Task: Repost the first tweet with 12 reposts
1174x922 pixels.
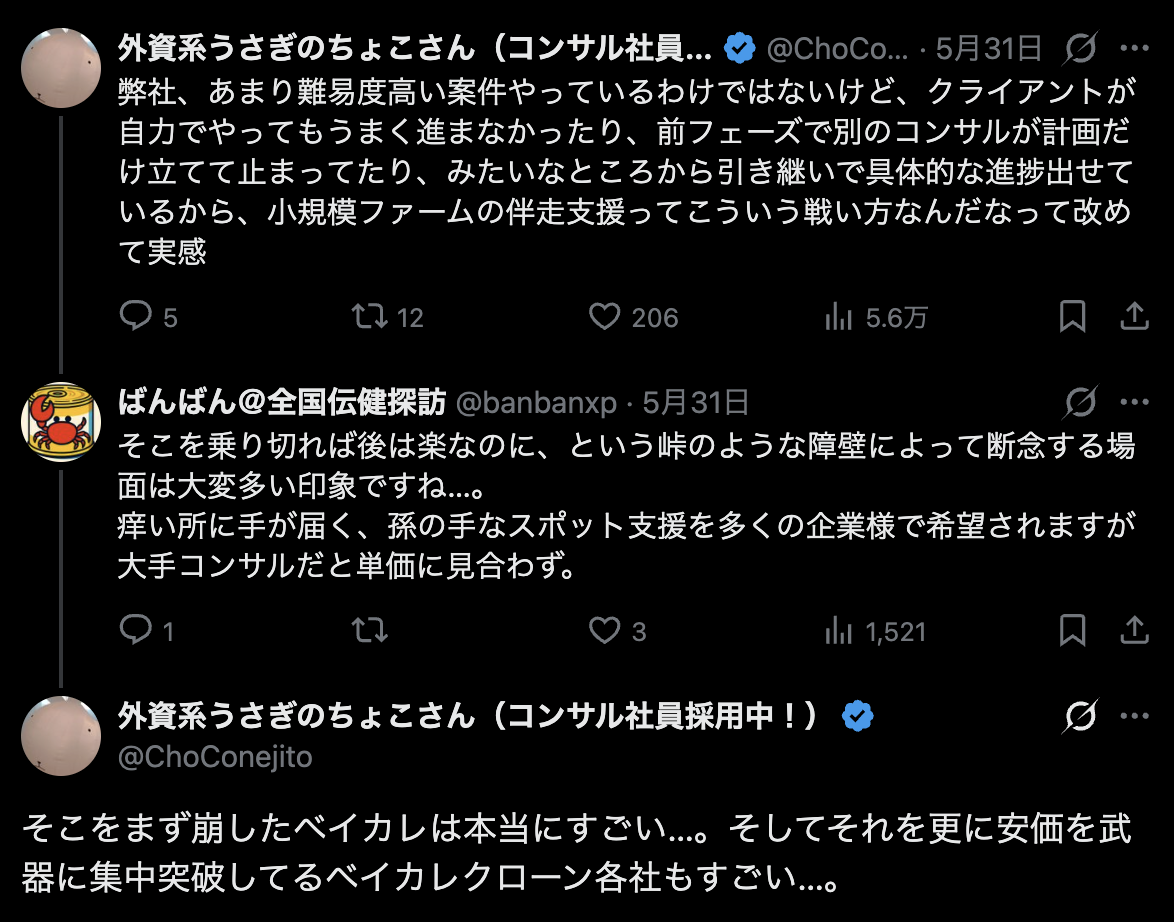Action: (370, 318)
